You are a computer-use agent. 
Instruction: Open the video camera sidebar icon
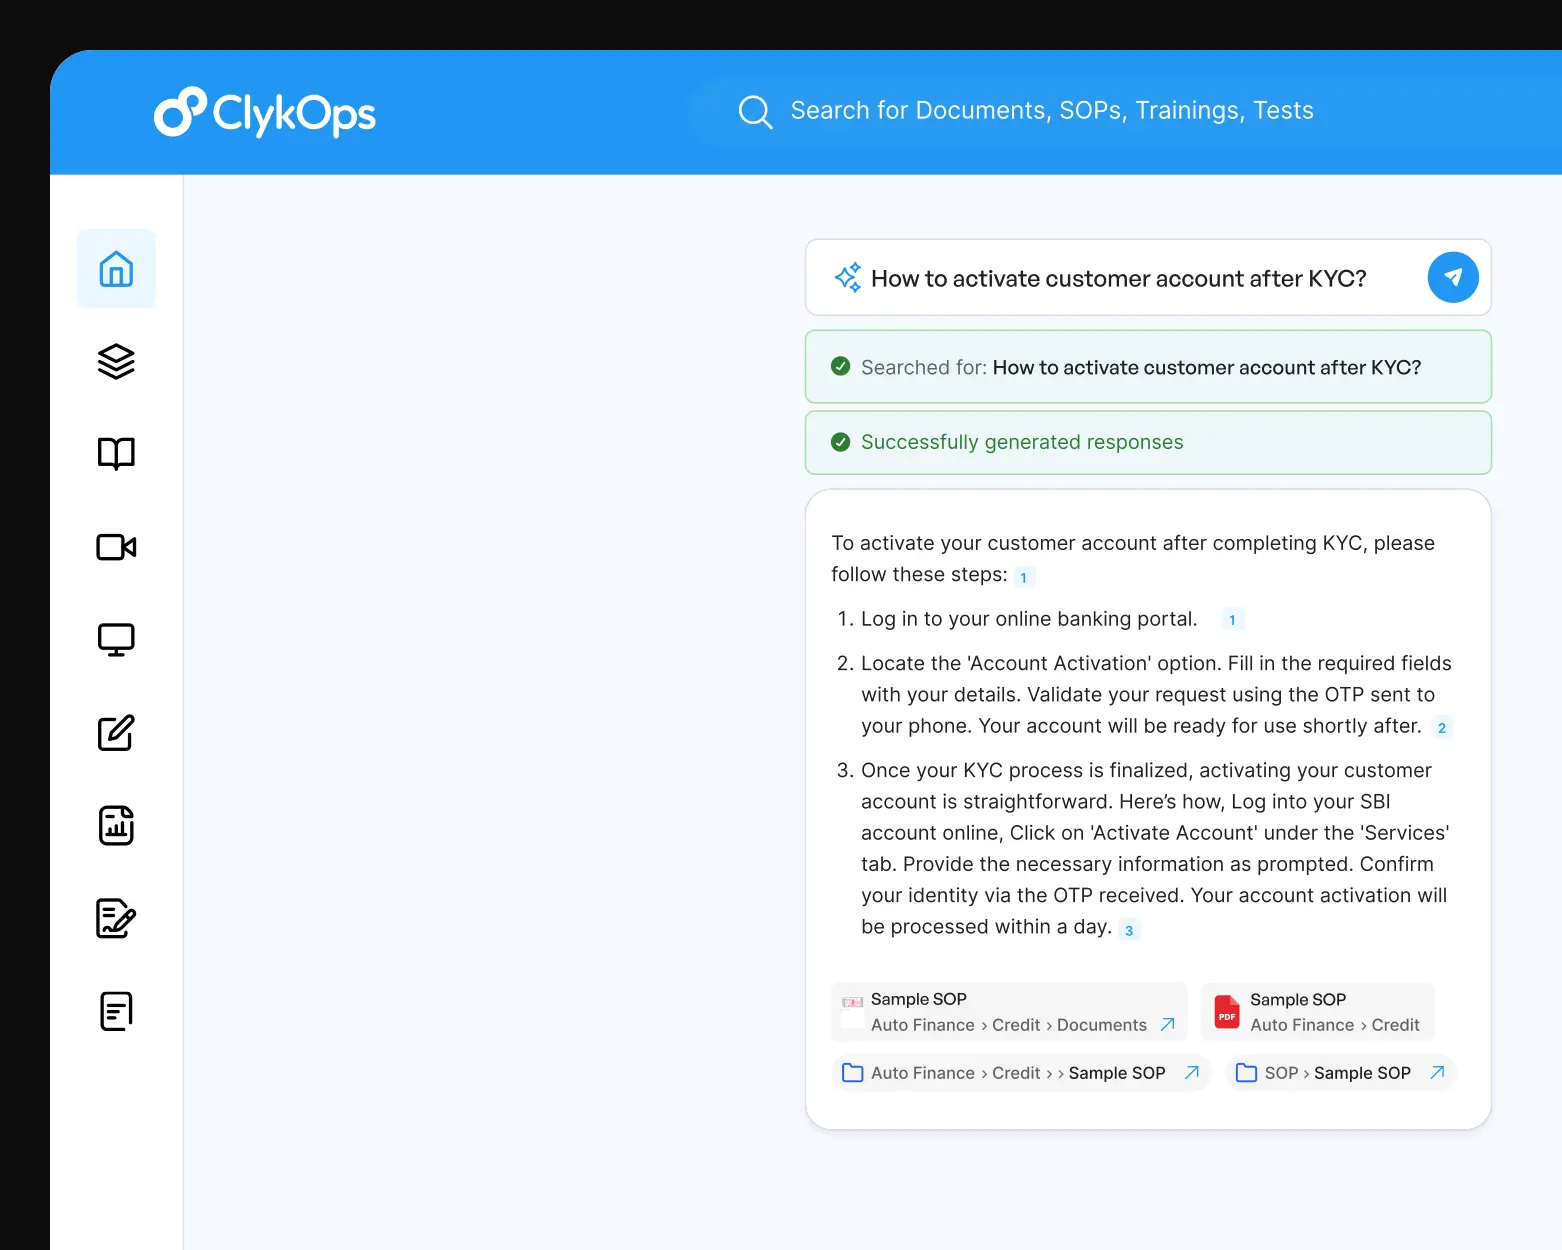click(x=116, y=547)
